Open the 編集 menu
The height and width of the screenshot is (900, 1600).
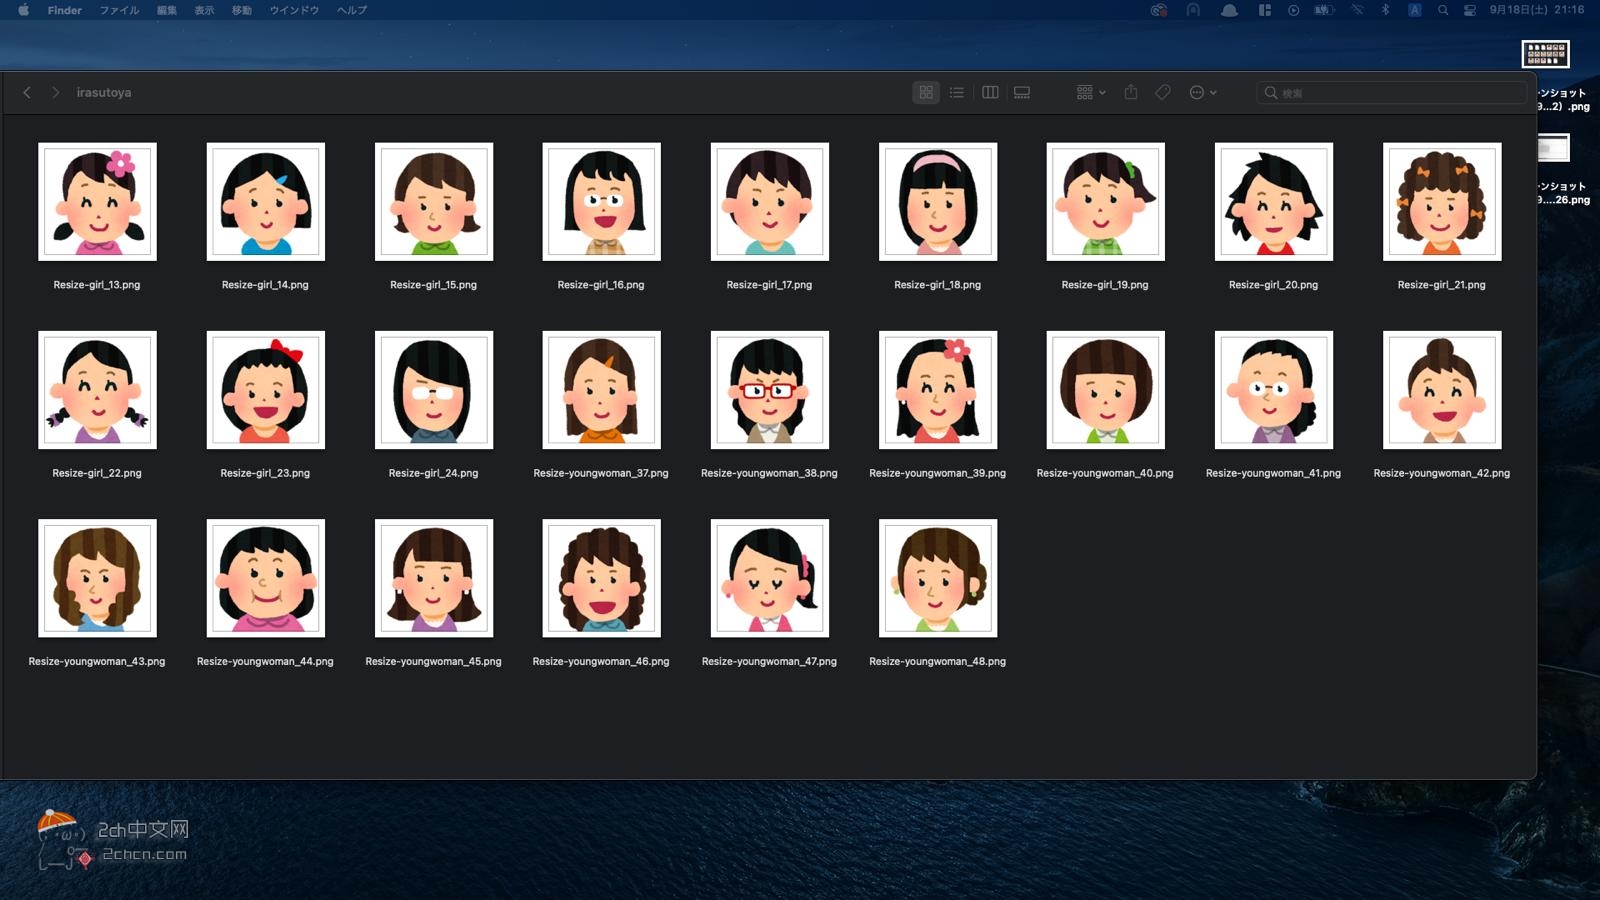coord(167,10)
